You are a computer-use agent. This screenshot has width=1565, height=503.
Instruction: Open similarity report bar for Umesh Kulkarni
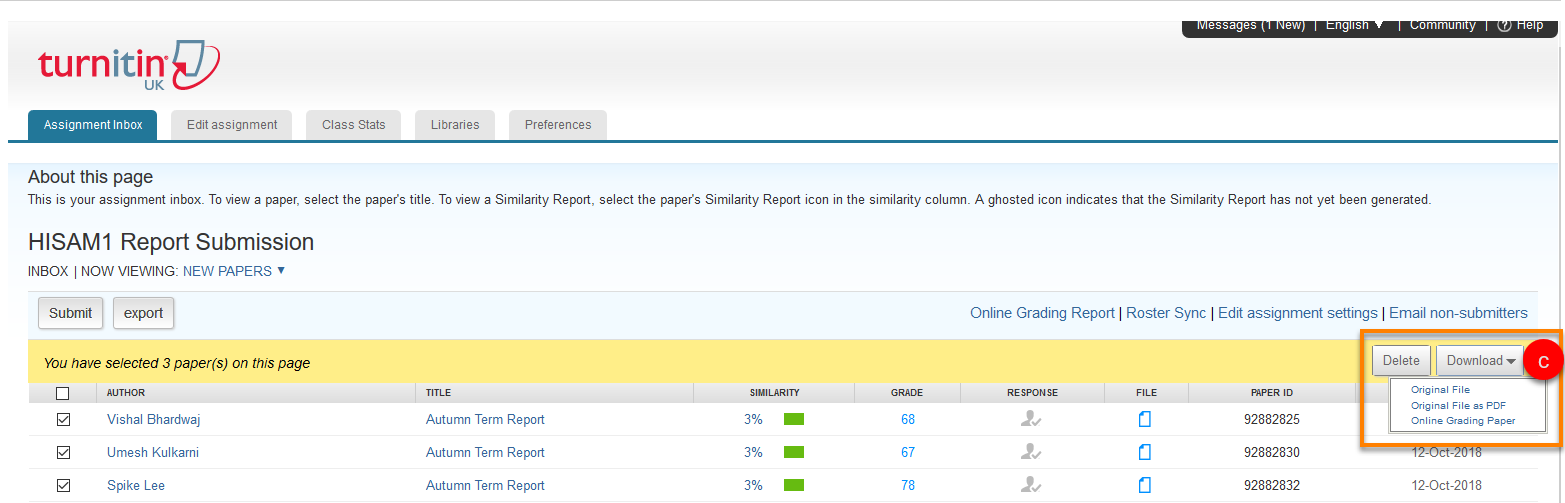pos(794,452)
